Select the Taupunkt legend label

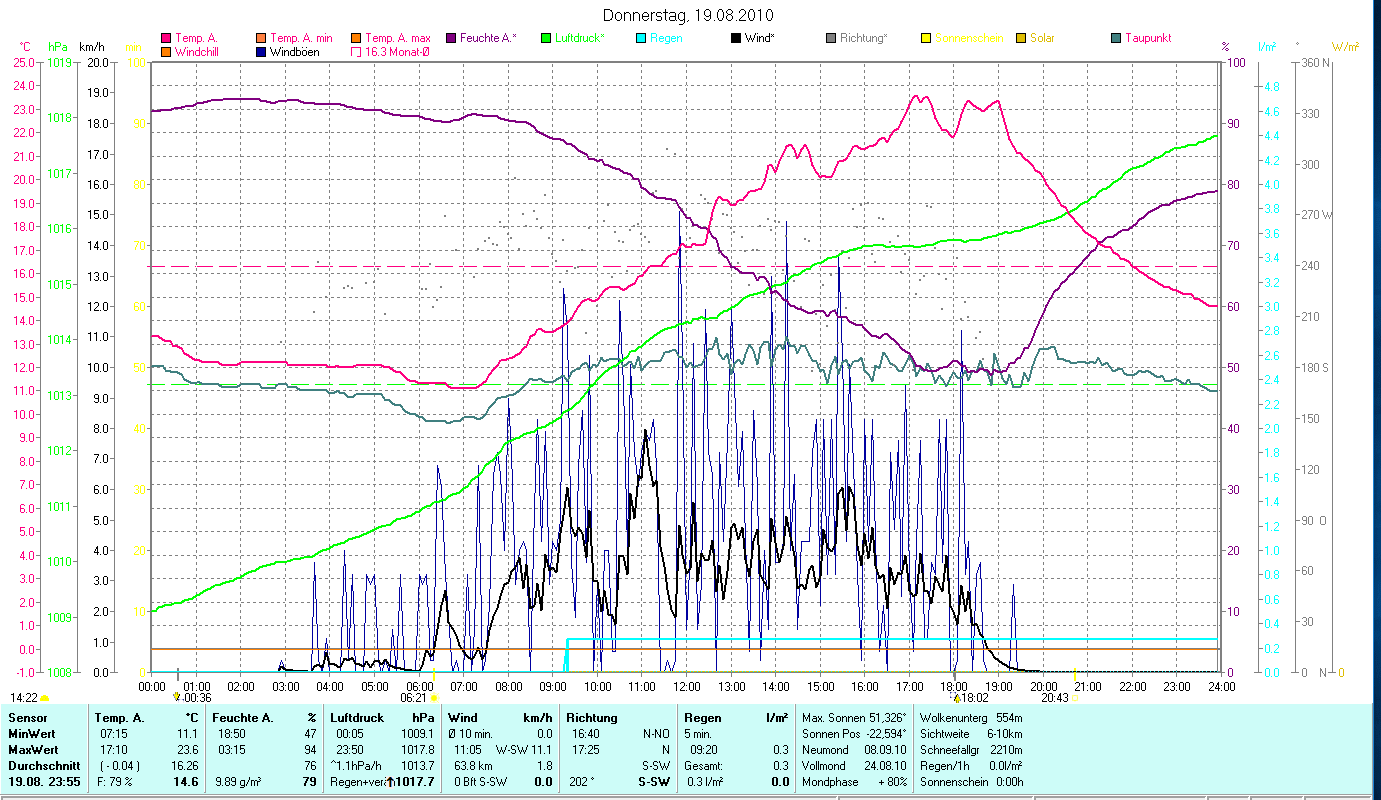point(1147,38)
